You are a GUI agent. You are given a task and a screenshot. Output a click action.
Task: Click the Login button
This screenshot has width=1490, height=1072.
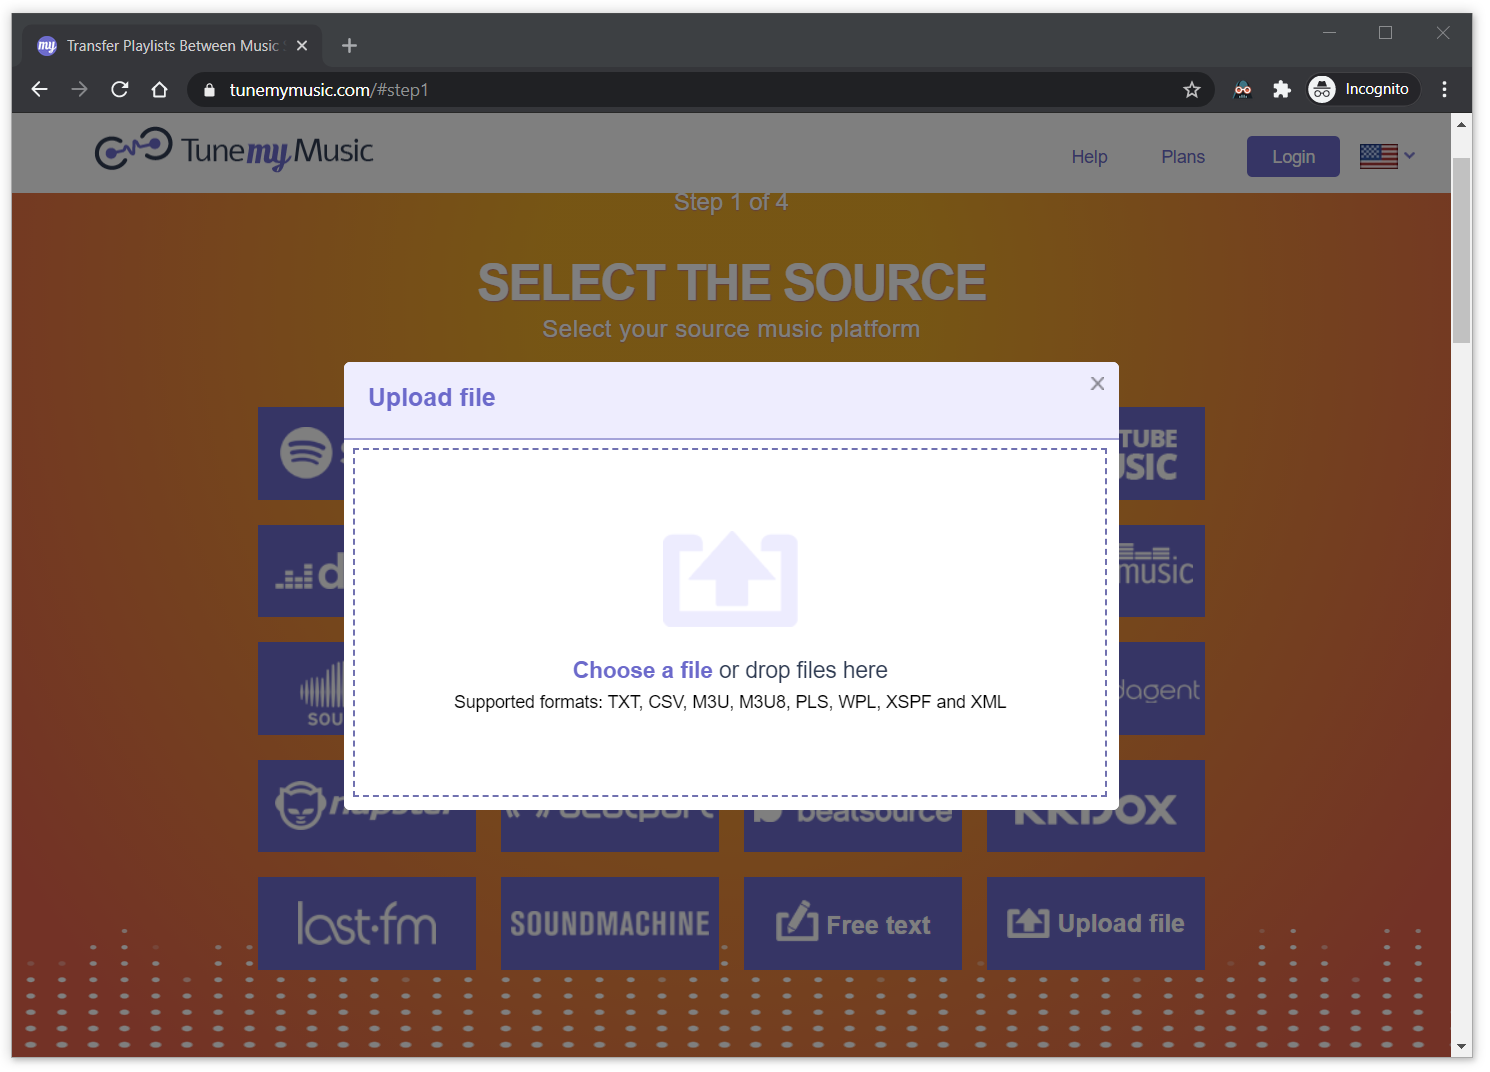pyautogui.click(x=1293, y=157)
